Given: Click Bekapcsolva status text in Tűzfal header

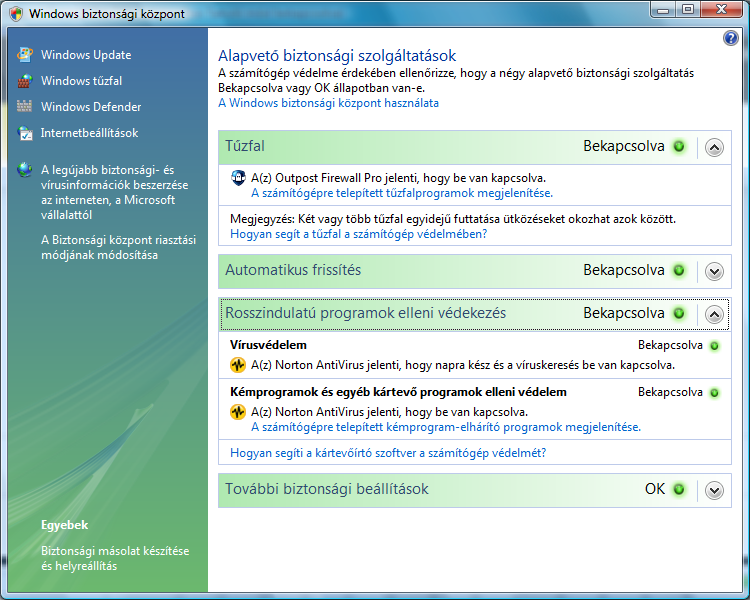Looking at the screenshot, I should click(624, 146).
